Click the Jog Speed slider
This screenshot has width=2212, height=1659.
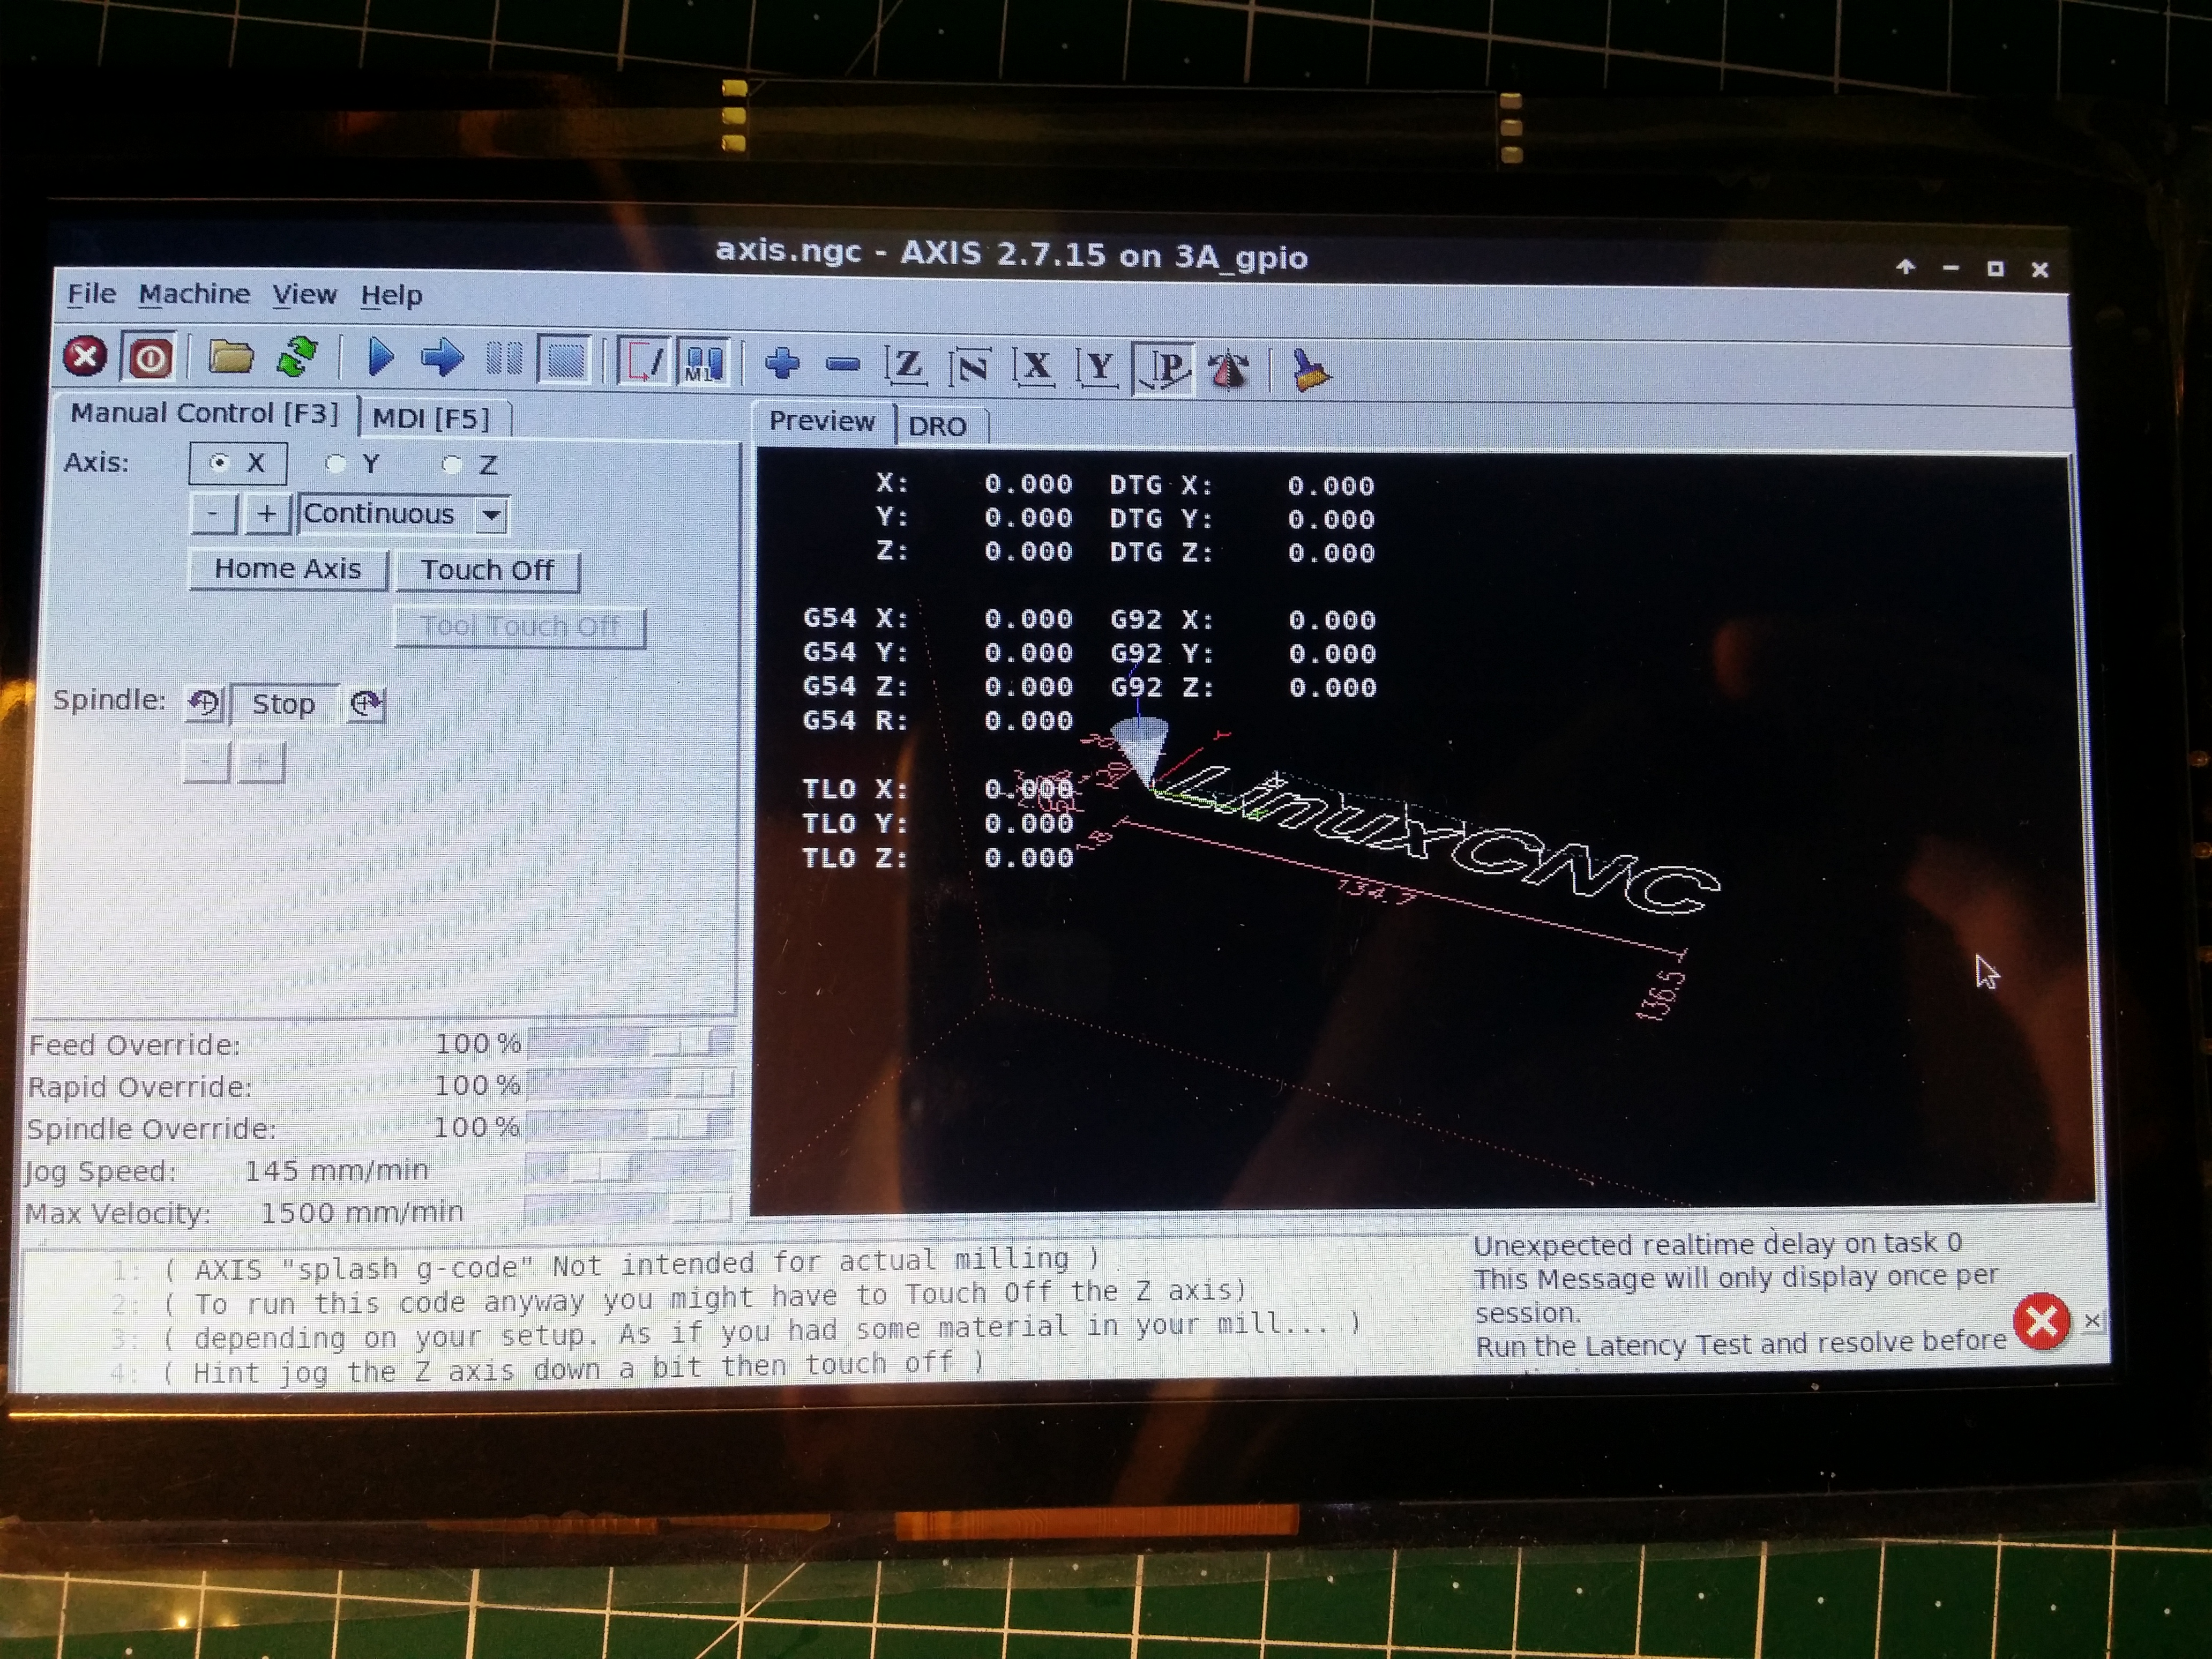click(x=602, y=1168)
